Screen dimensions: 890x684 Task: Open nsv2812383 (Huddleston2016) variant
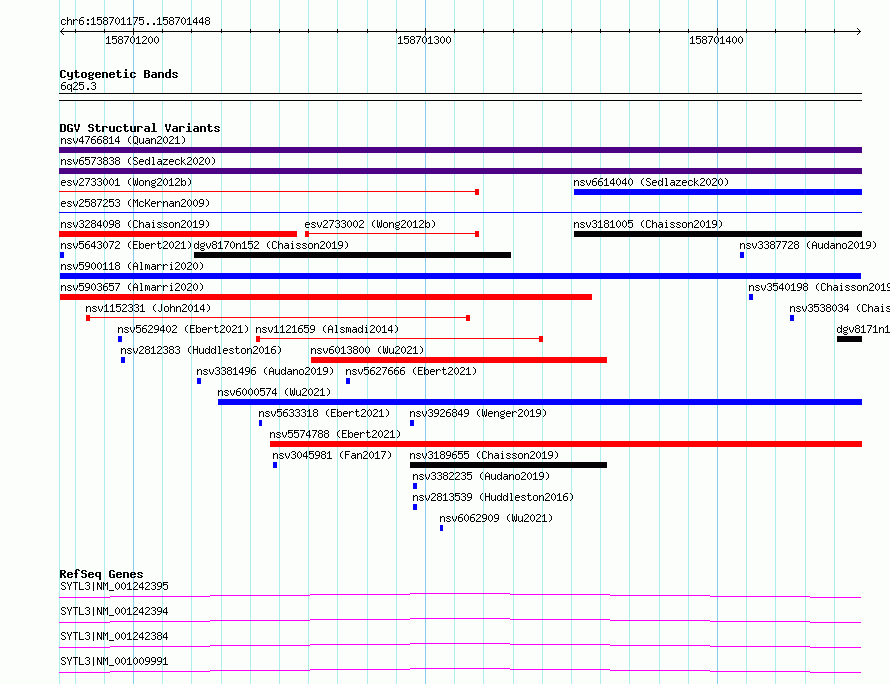click(201, 350)
